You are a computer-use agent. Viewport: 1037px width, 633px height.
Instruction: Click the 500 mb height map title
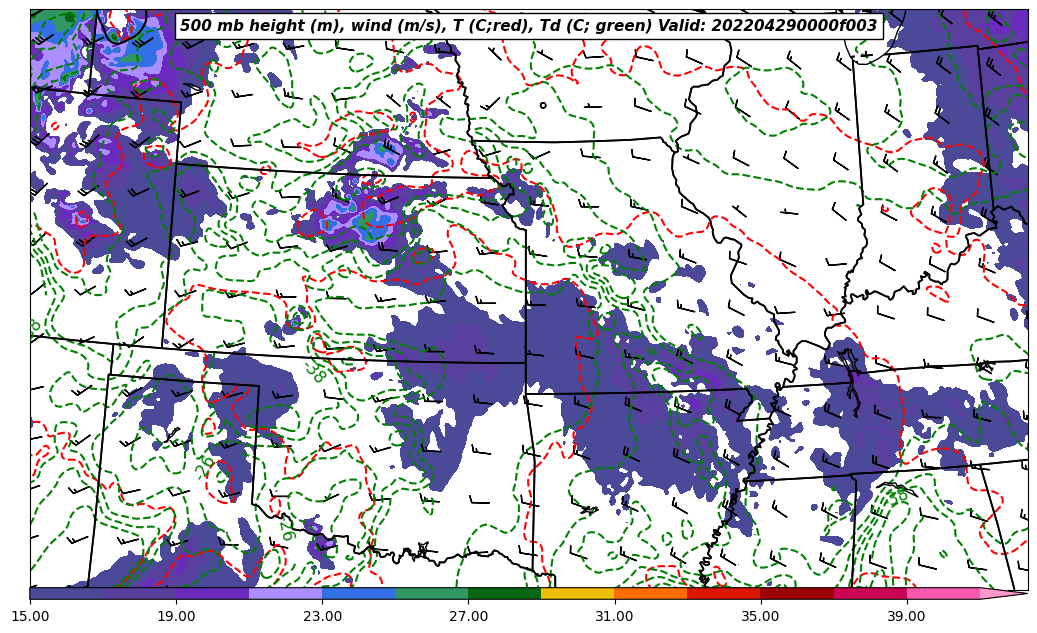coord(528,26)
